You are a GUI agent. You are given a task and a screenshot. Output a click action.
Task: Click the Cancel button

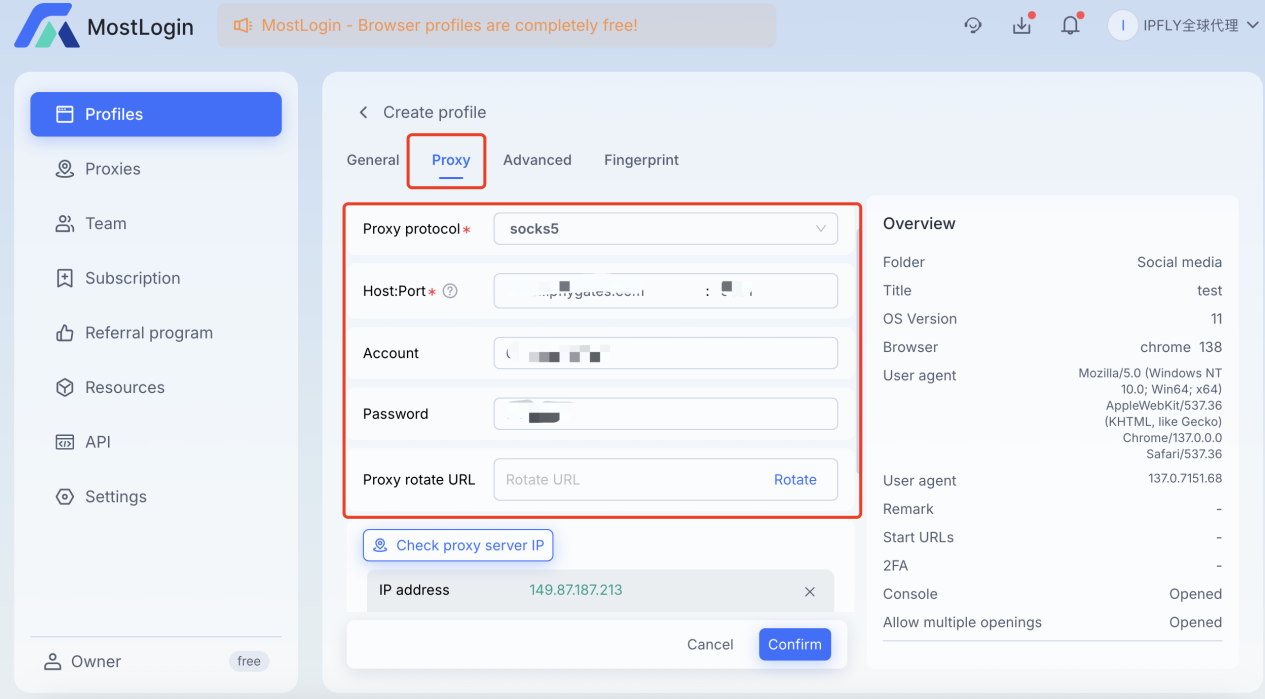[x=710, y=645]
